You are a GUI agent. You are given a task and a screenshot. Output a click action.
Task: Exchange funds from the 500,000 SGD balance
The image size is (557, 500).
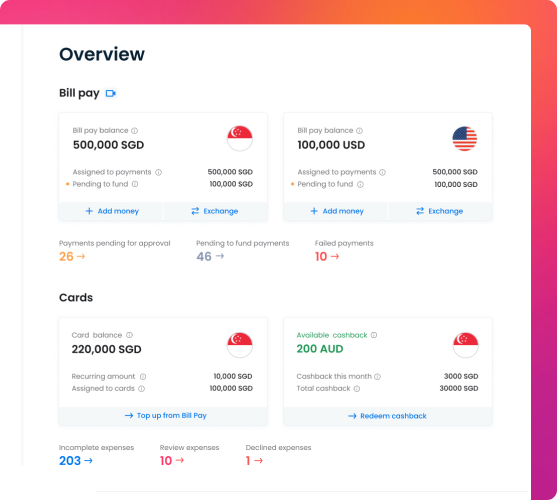[215, 211]
